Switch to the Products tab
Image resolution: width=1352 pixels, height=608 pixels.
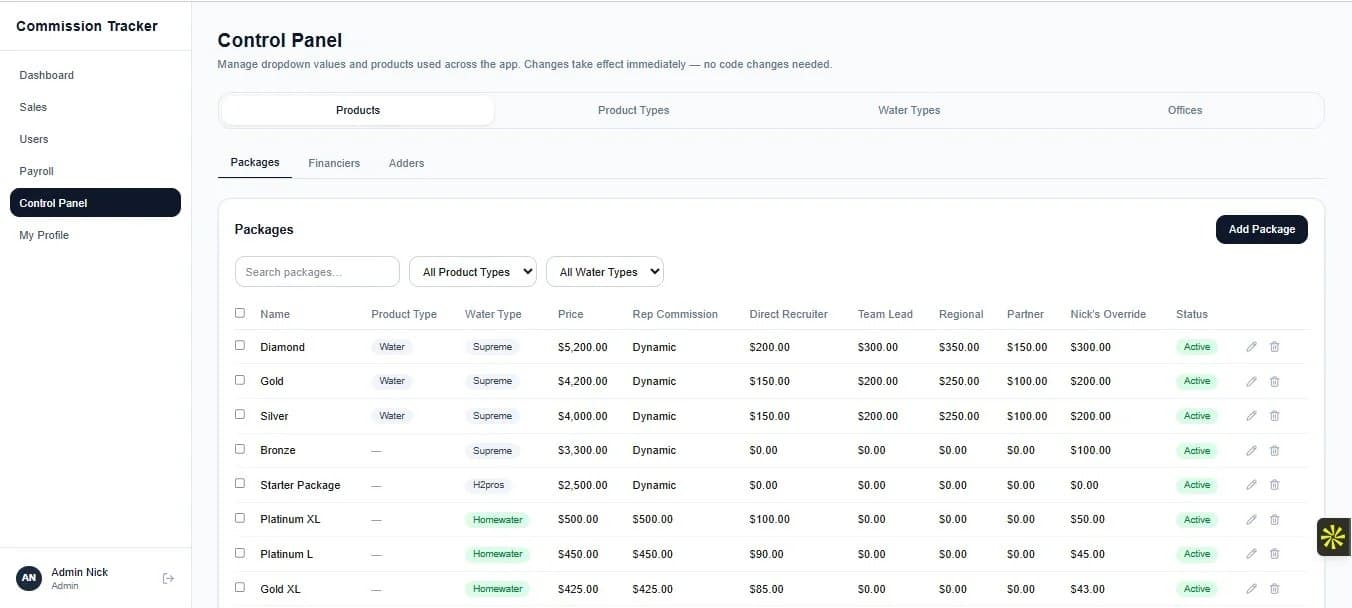point(358,110)
